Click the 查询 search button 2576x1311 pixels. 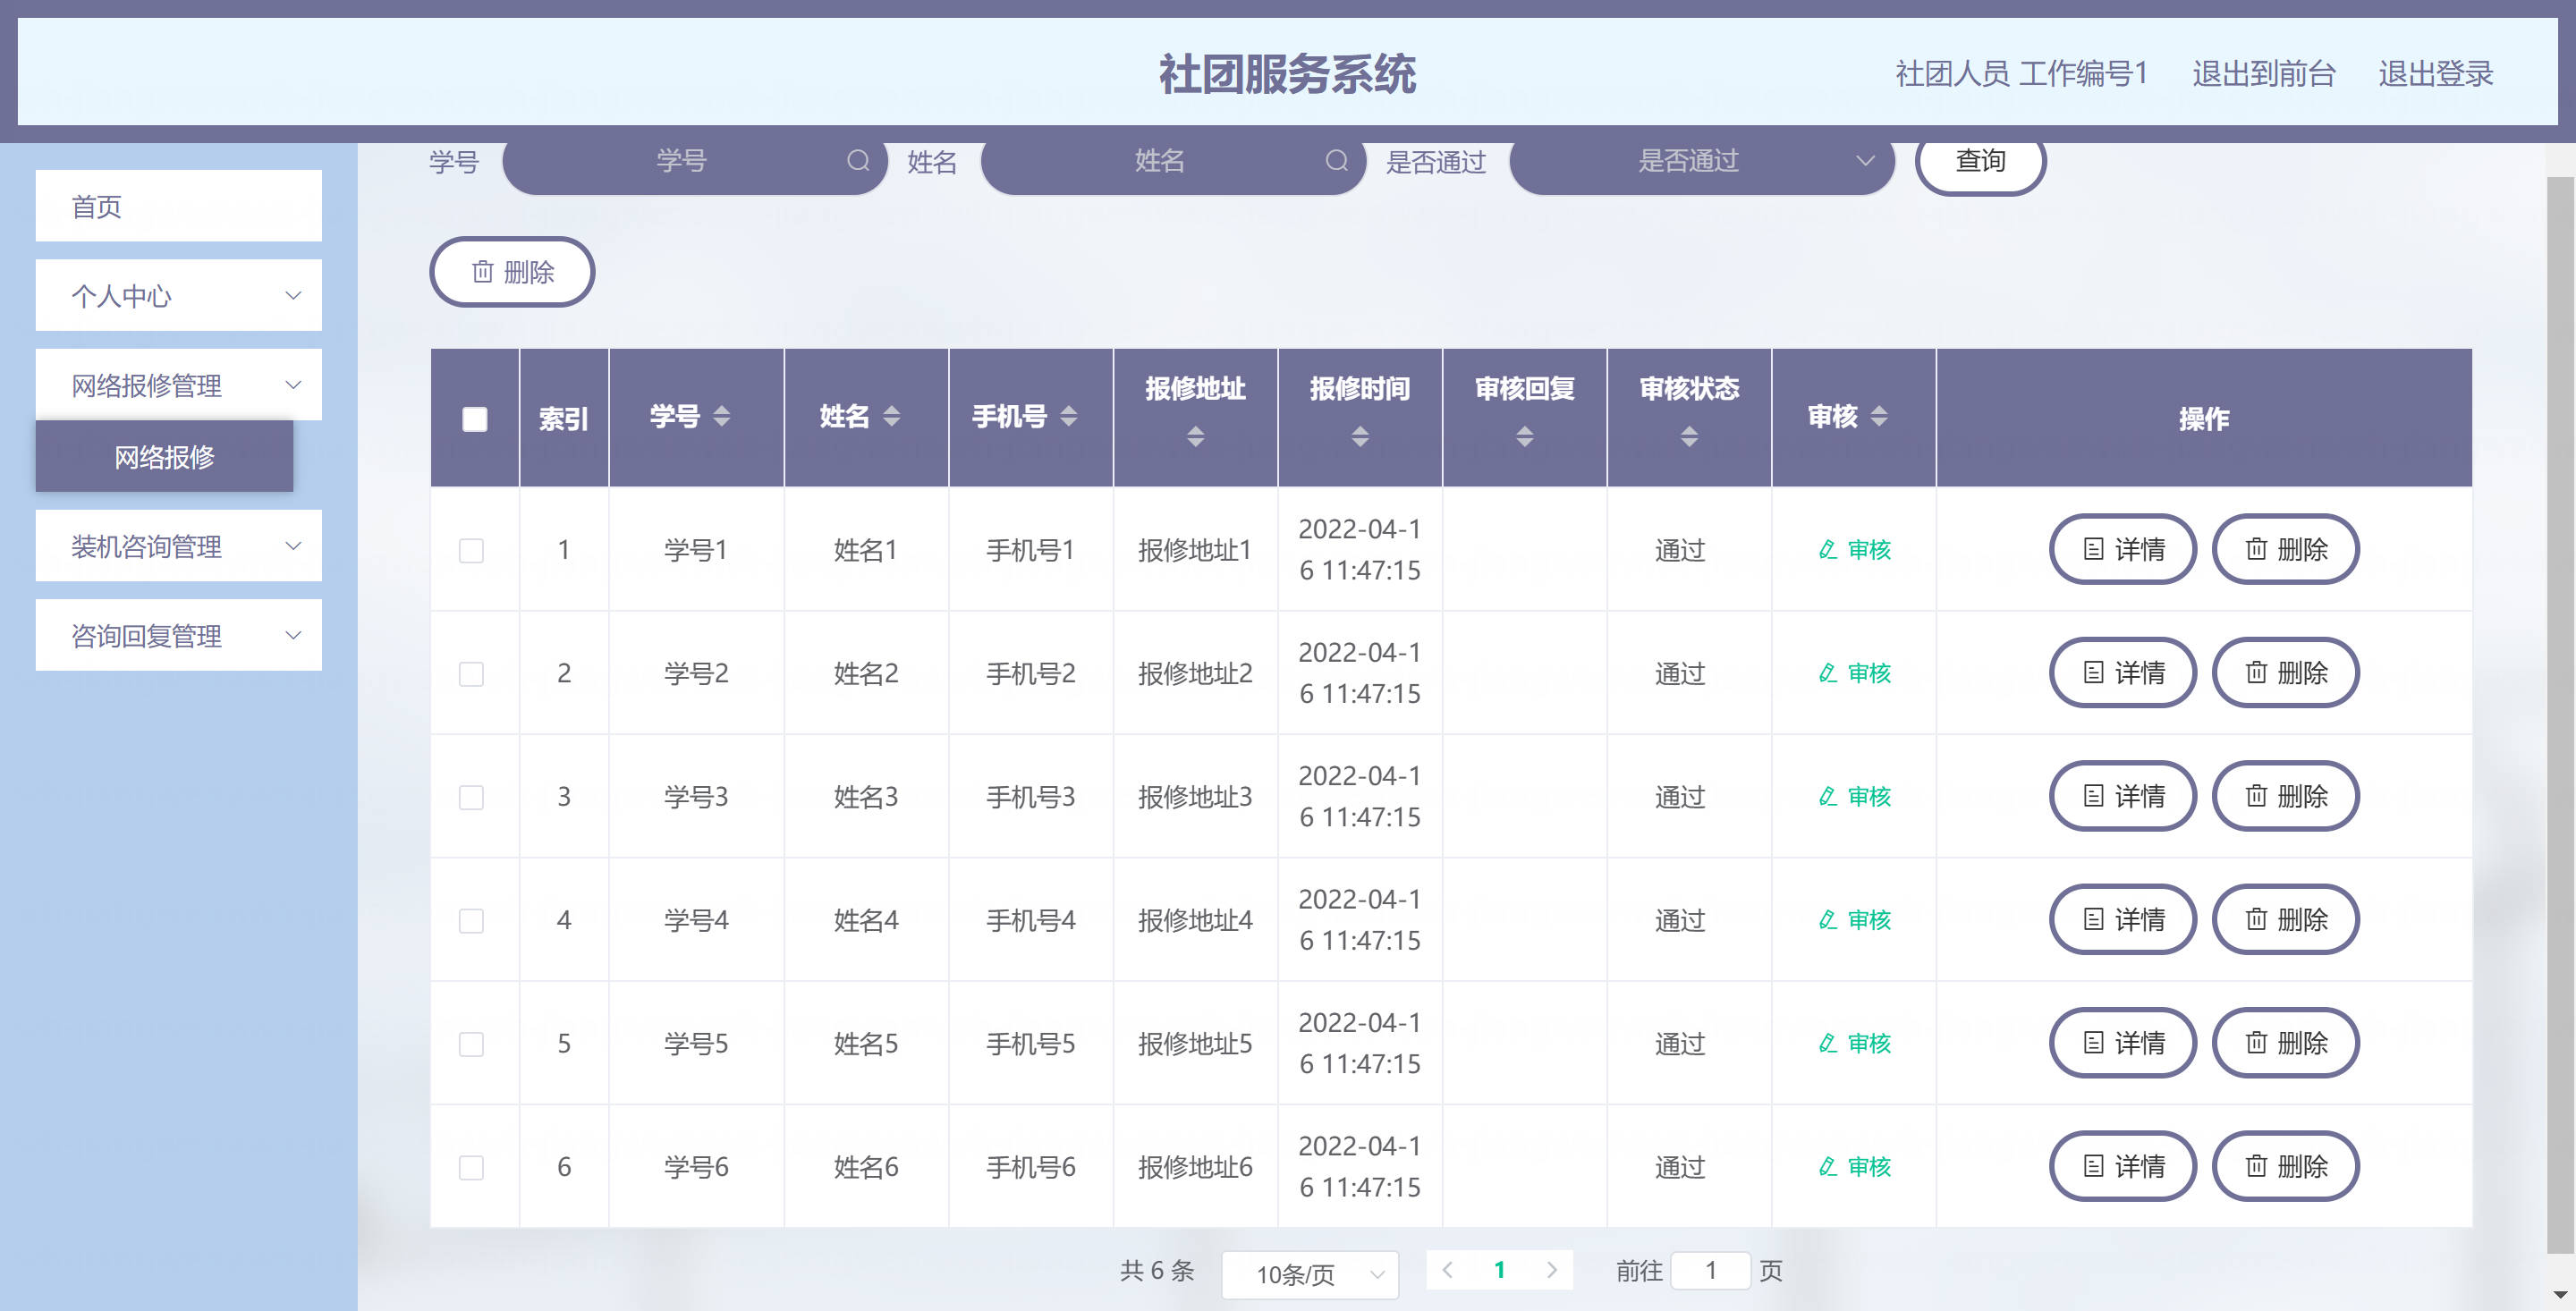(x=1980, y=161)
